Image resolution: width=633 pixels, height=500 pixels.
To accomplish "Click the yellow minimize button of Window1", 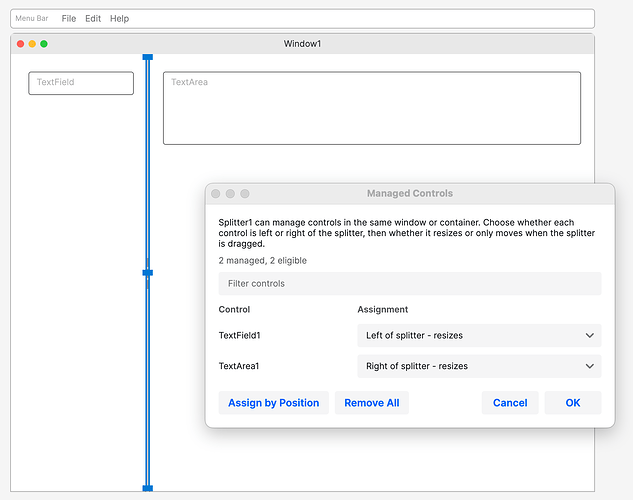I will click(32, 44).
